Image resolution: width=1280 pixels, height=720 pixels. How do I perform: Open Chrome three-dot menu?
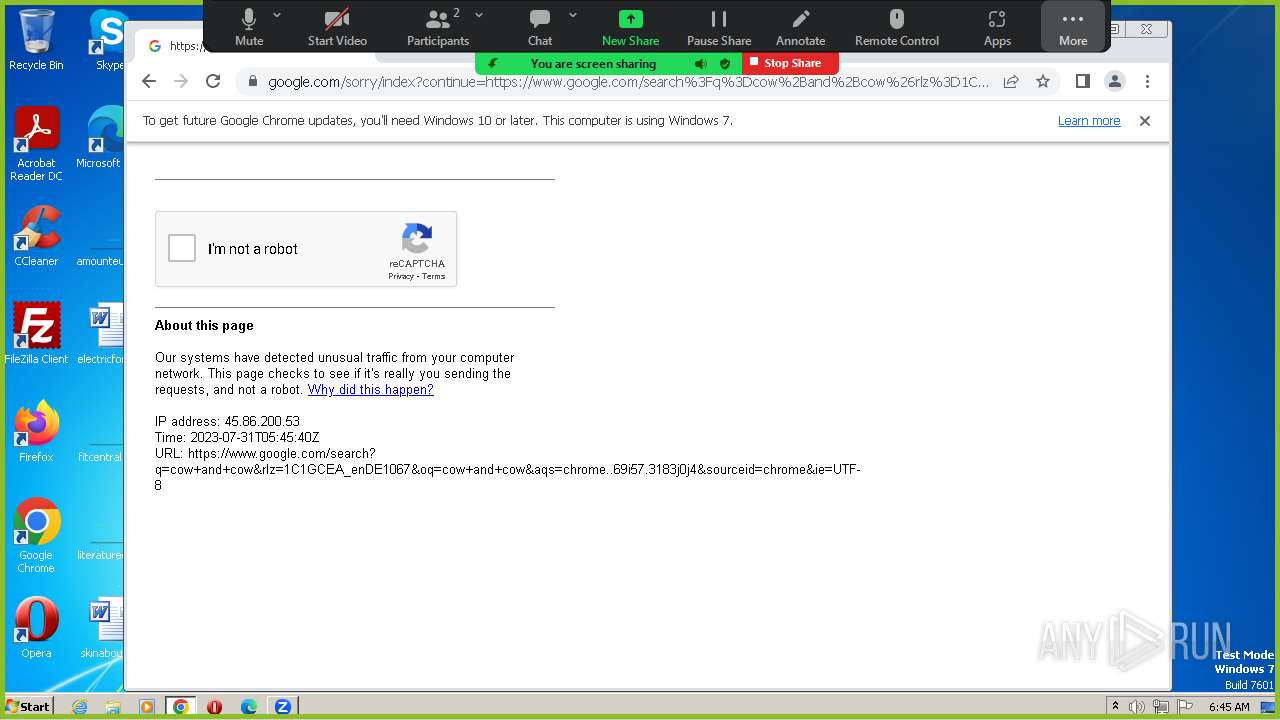click(1147, 82)
